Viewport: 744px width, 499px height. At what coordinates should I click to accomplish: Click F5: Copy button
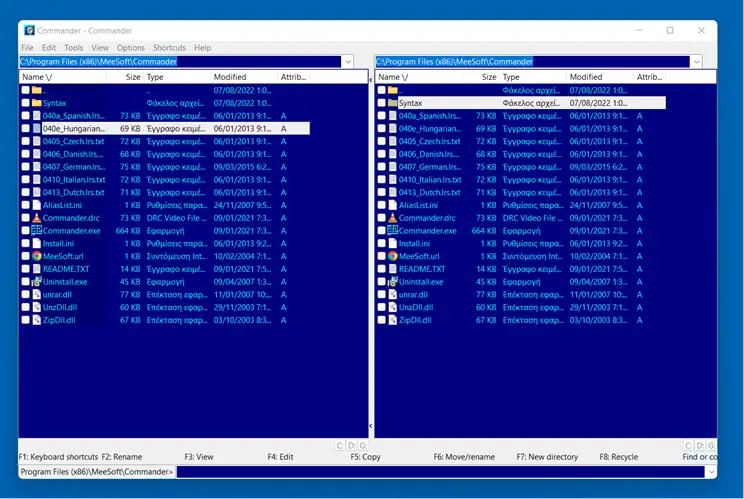[365, 457]
